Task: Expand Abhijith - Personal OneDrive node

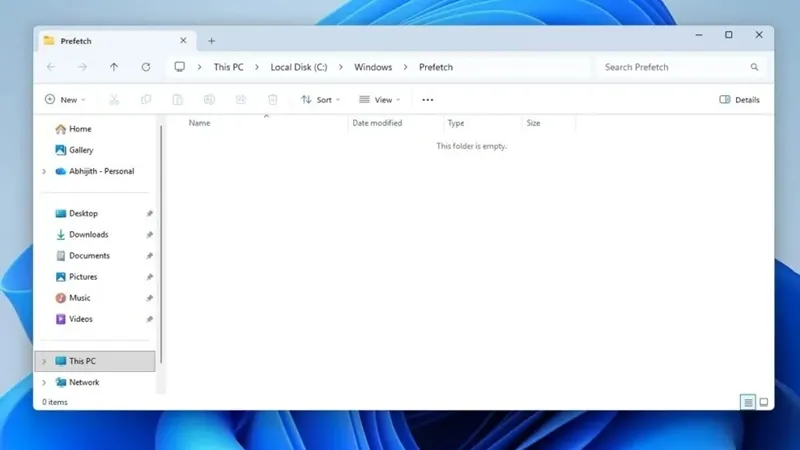Action: pos(44,171)
